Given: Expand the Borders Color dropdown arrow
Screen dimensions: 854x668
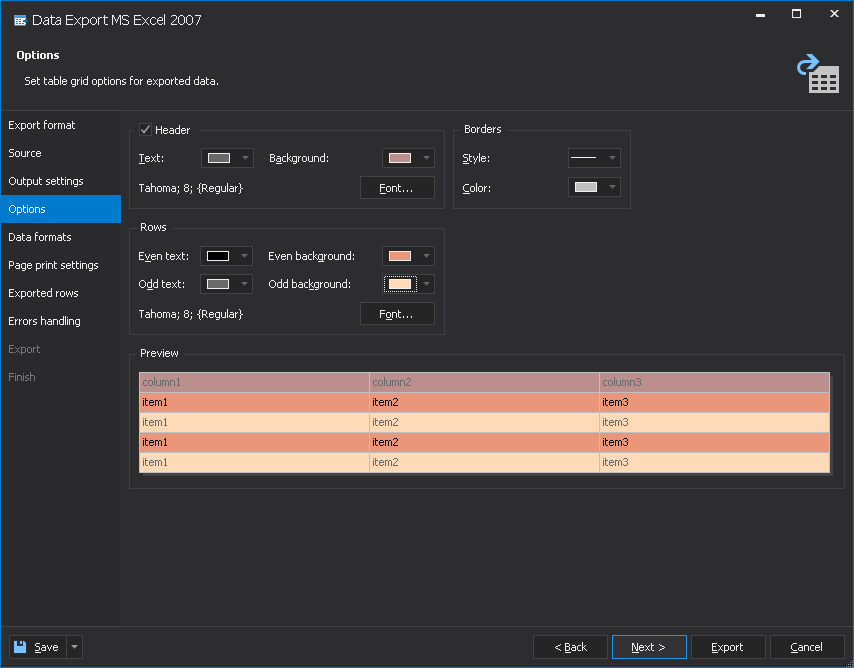Looking at the screenshot, I should click(x=612, y=187).
